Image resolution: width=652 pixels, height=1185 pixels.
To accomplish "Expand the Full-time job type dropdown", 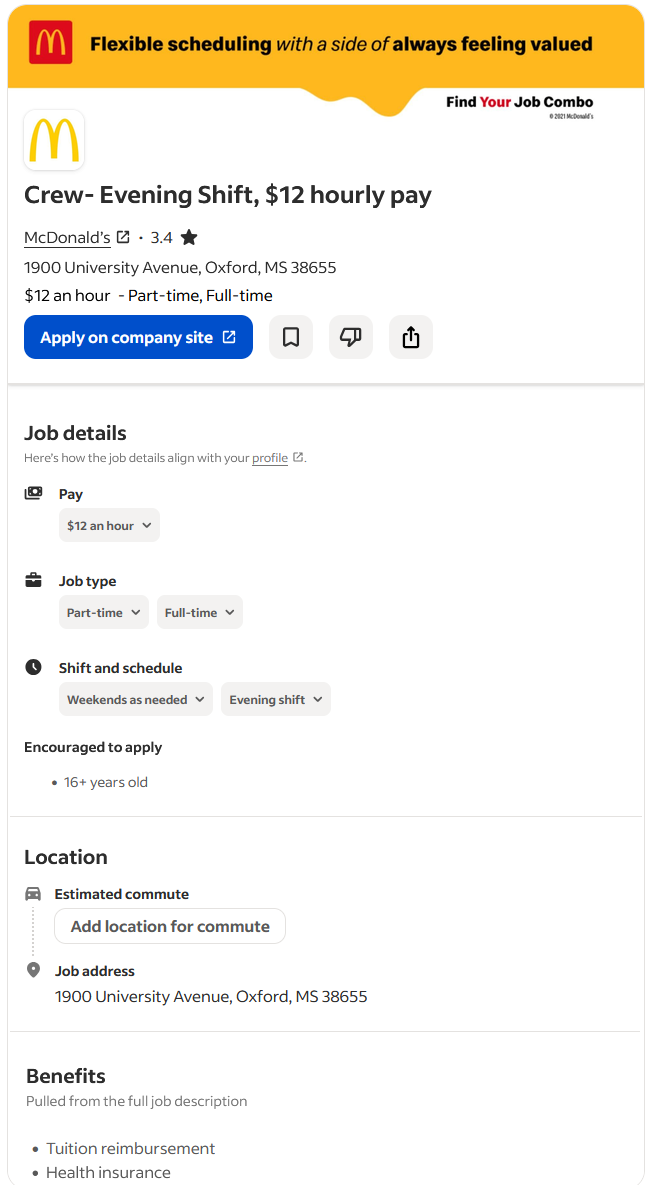I will [200, 612].
